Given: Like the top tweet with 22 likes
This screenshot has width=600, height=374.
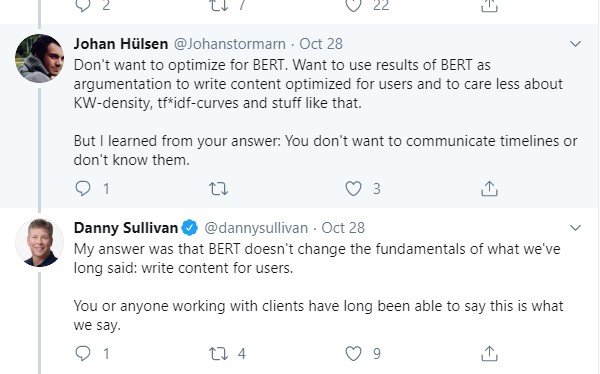Looking at the screenshot, I should (353, 5).
